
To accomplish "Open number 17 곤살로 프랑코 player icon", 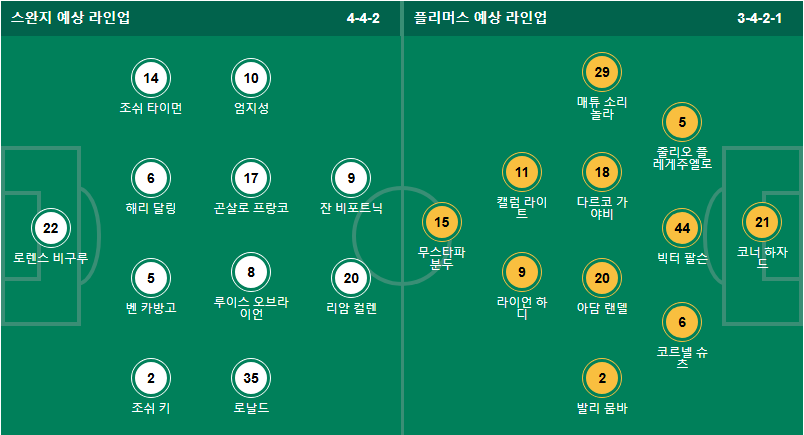I will (251, 178).
